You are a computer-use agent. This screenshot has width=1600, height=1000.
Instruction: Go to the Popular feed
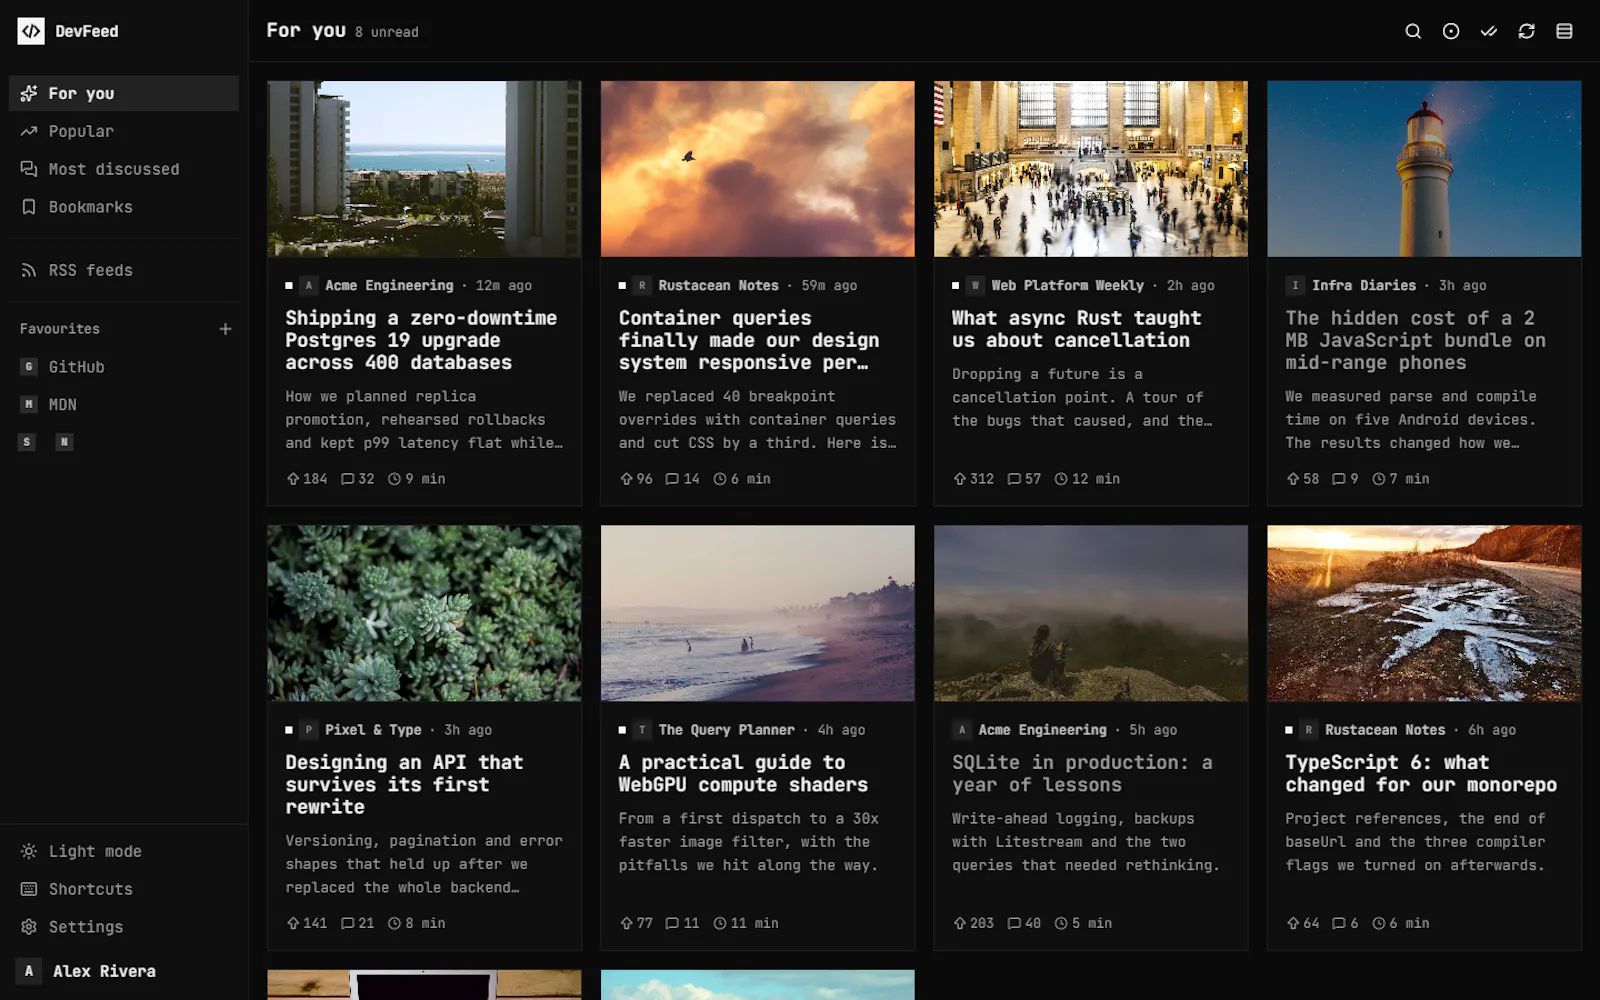124,131
